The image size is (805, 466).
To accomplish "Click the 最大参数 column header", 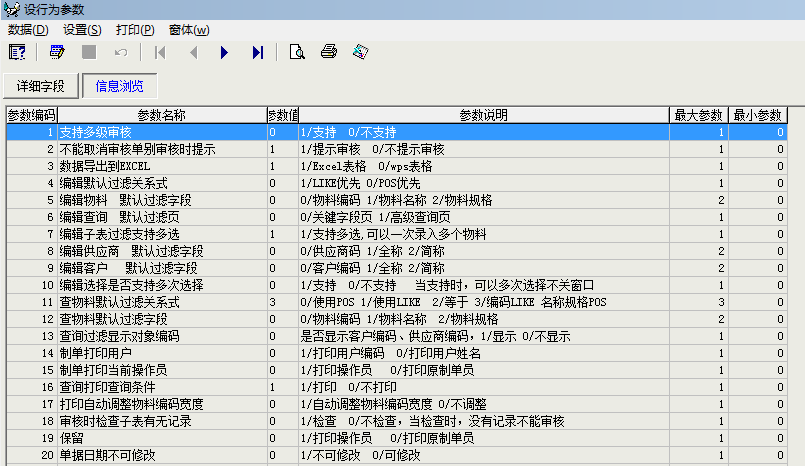I will (x=698, y=115).
